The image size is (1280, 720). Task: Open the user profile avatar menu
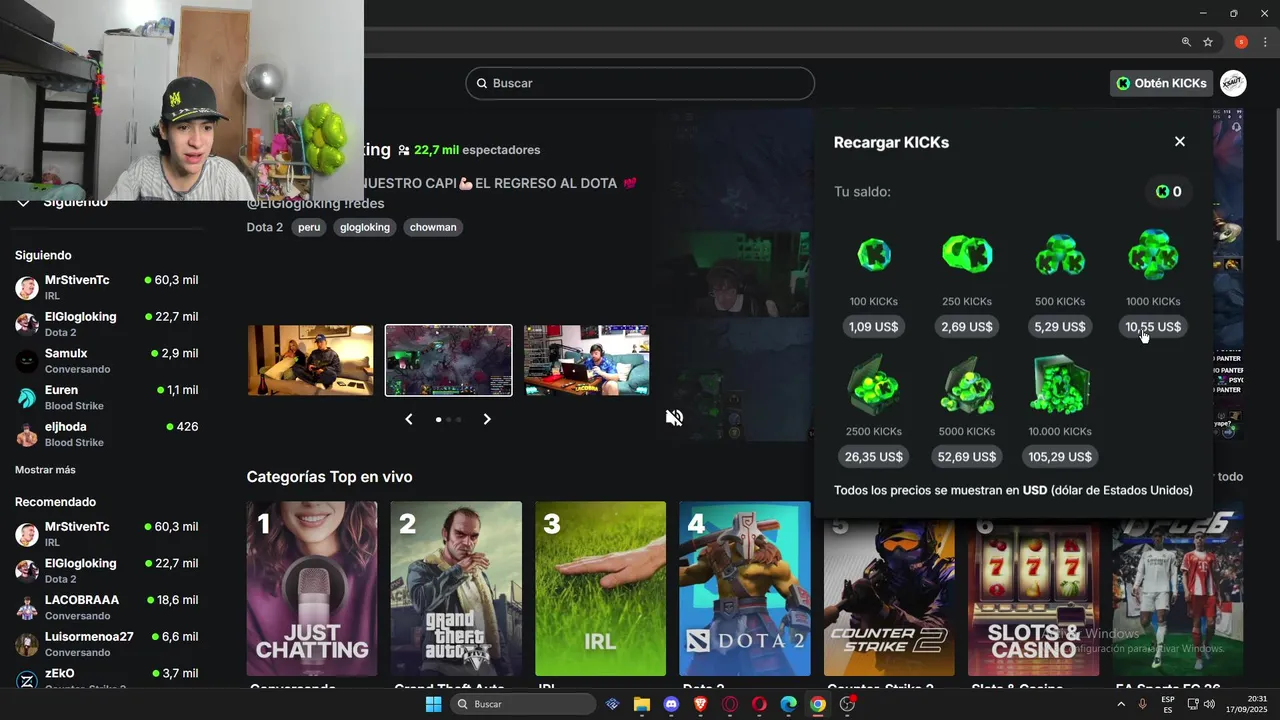(x=1233, y=83)
